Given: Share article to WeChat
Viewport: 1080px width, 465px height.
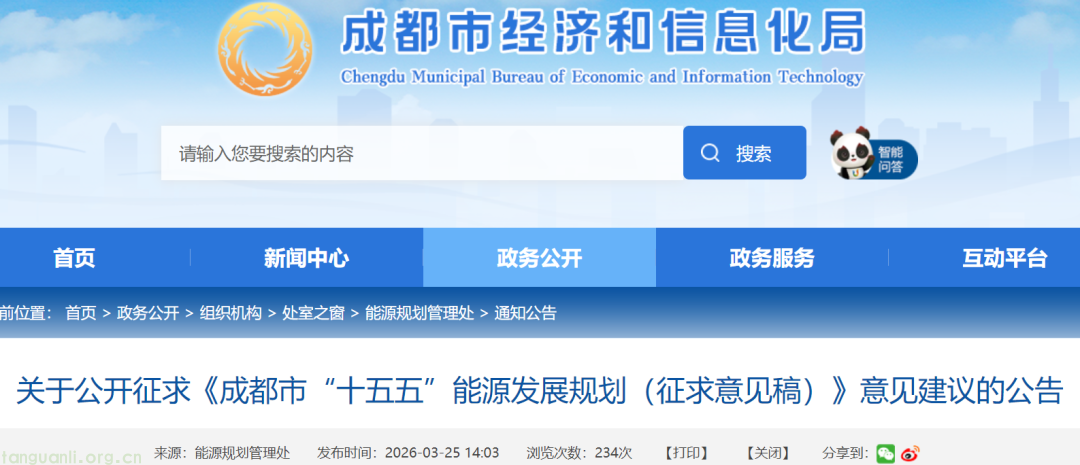Looking at the screenshot, I should pyautogui.click(x=885, y=453).
